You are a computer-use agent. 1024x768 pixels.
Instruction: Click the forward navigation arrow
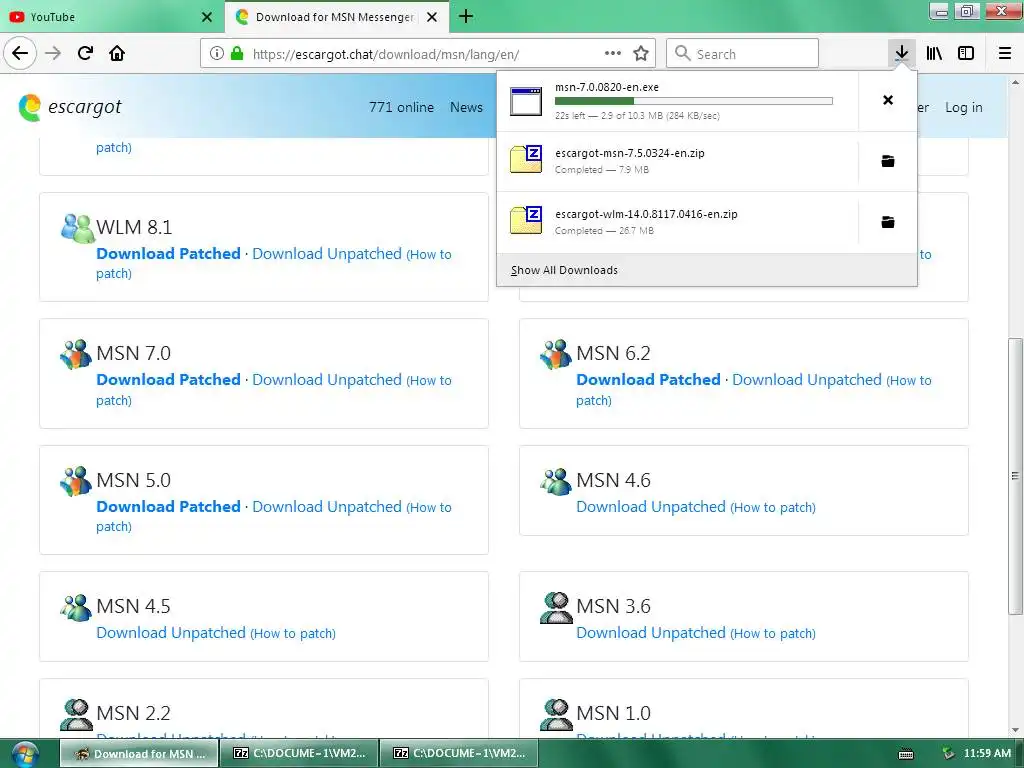tap(53, 53)
